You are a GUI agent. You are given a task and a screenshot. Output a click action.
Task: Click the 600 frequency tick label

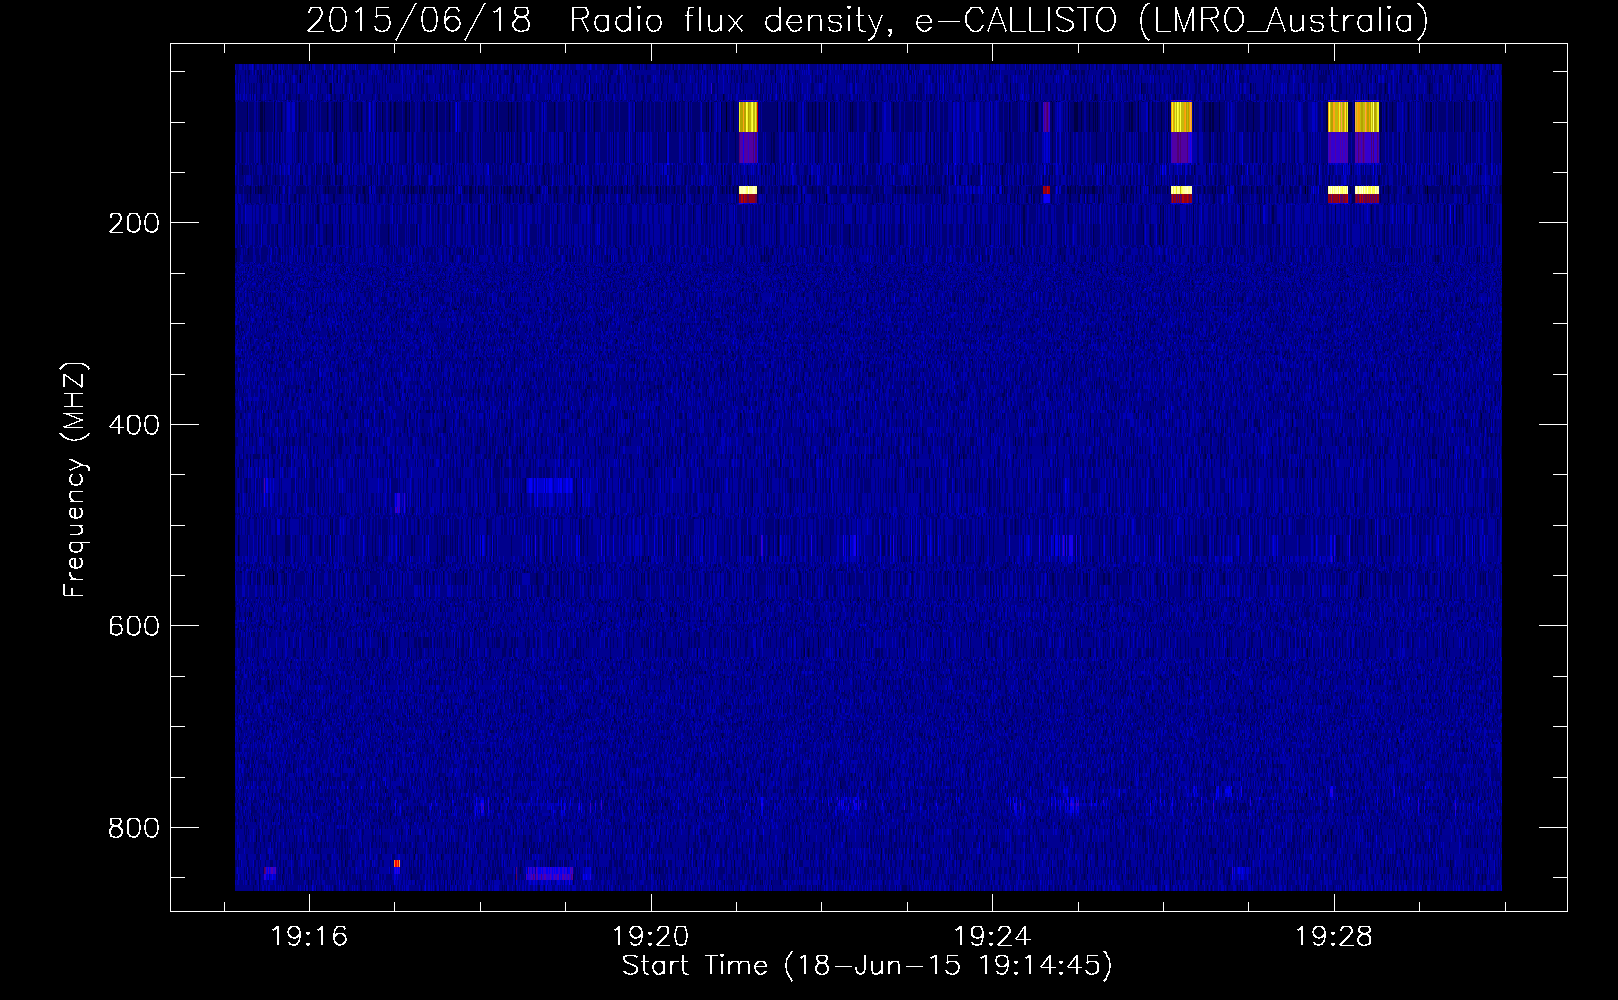[x=134, y=626]
